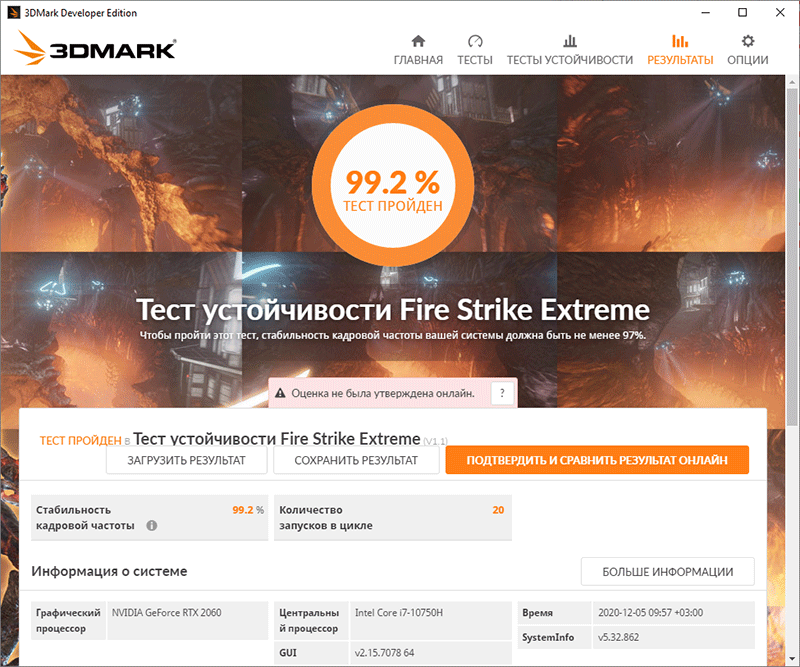Click the bar chart icon above ТЕСТЫ УСТОЙЧИВОСТИ

pos(570,41)
